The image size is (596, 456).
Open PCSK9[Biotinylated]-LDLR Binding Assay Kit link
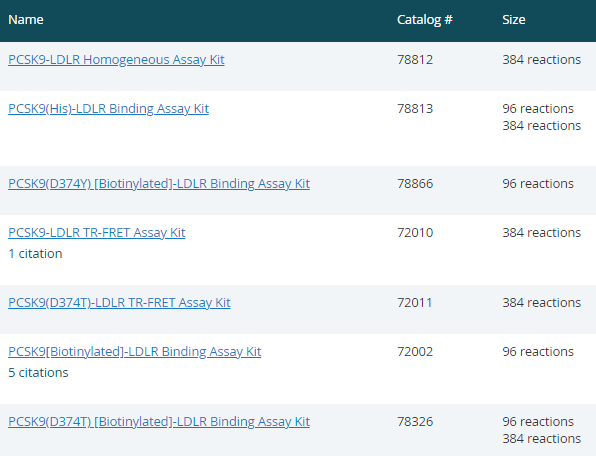pyautogui.click(x=135, y=352)
